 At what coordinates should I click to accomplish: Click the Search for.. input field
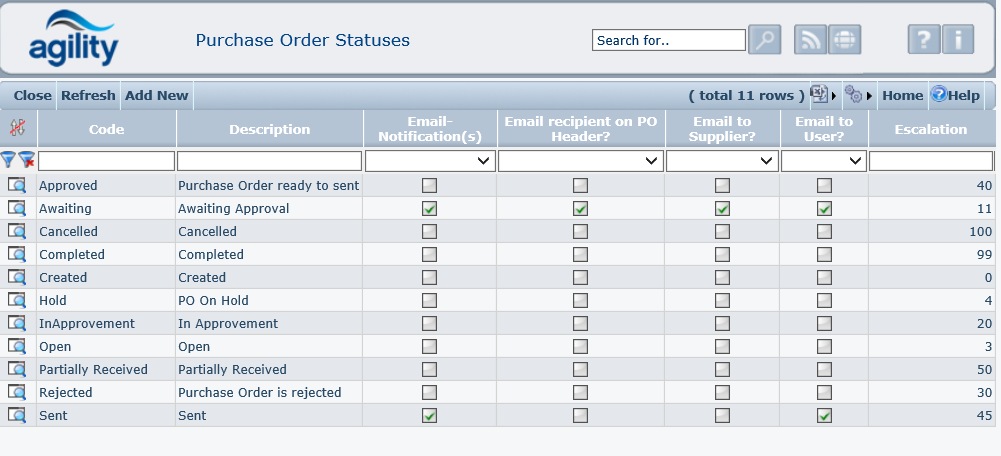[x=668, y=40]
